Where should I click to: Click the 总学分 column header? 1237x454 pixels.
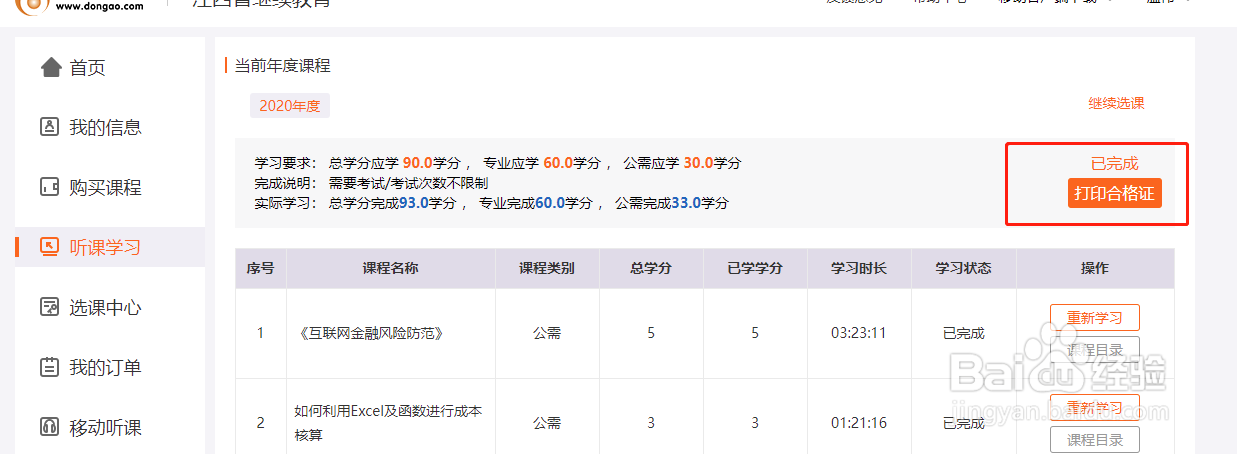coord(651,268)
